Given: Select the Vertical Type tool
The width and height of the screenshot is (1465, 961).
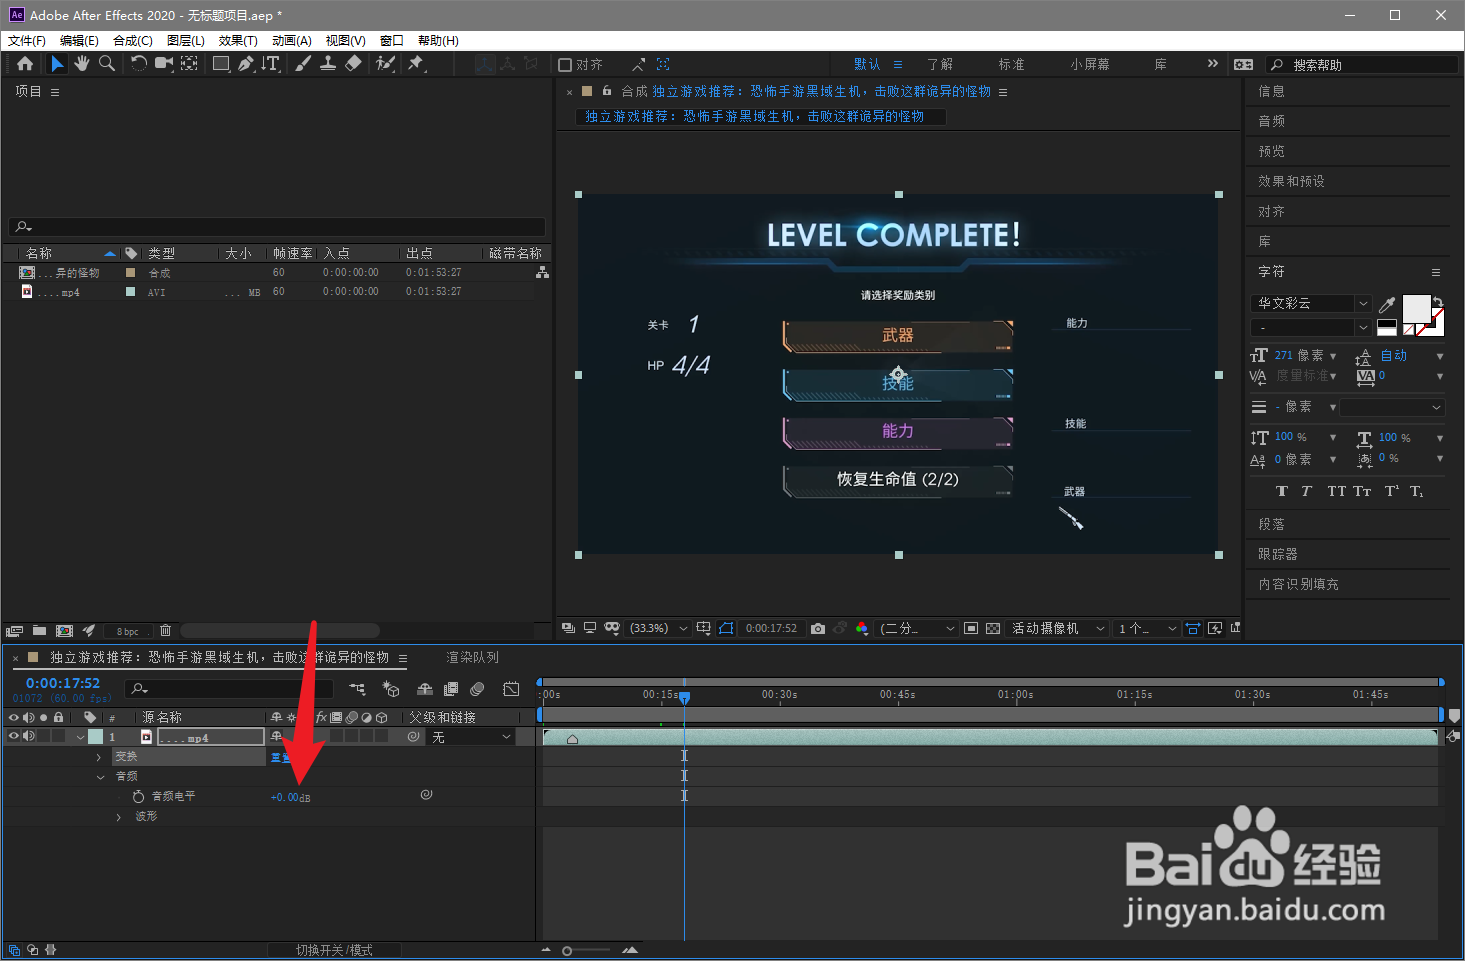Looking at the screenshot, I should (271, 64).
